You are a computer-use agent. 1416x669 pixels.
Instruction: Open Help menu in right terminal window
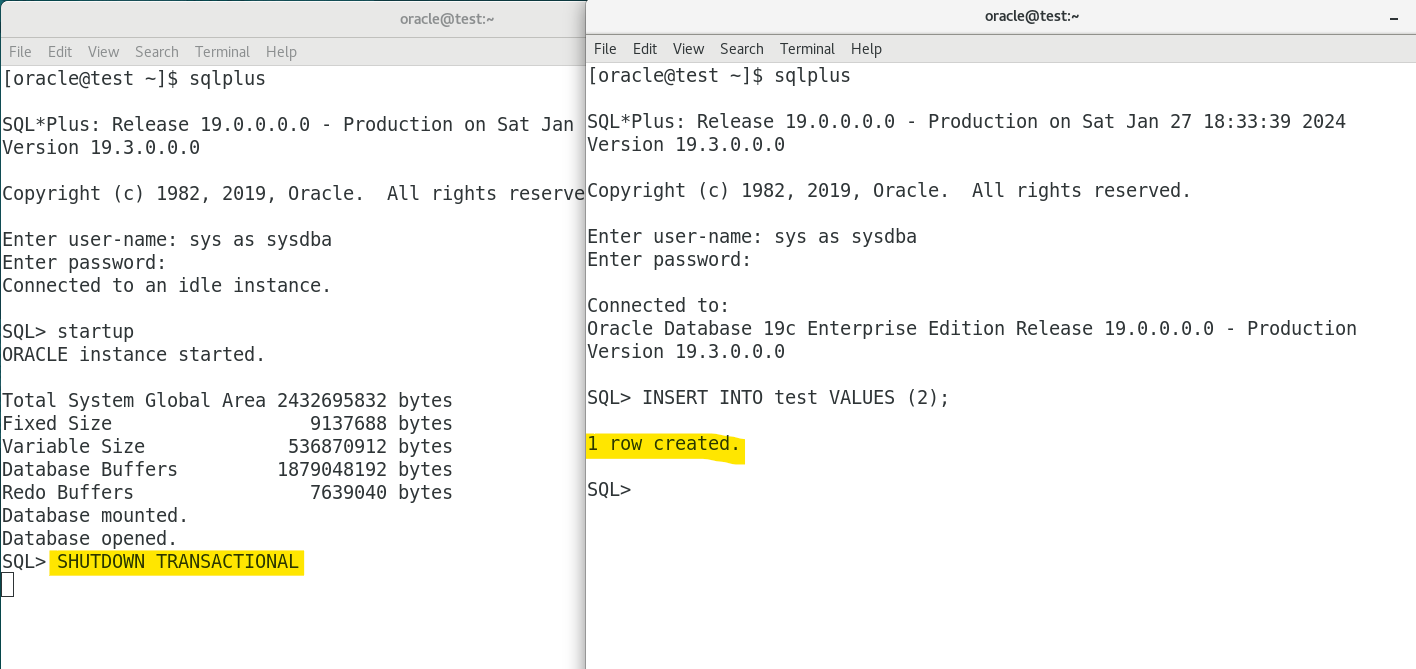pyautogui.click(x=866, y=49)
